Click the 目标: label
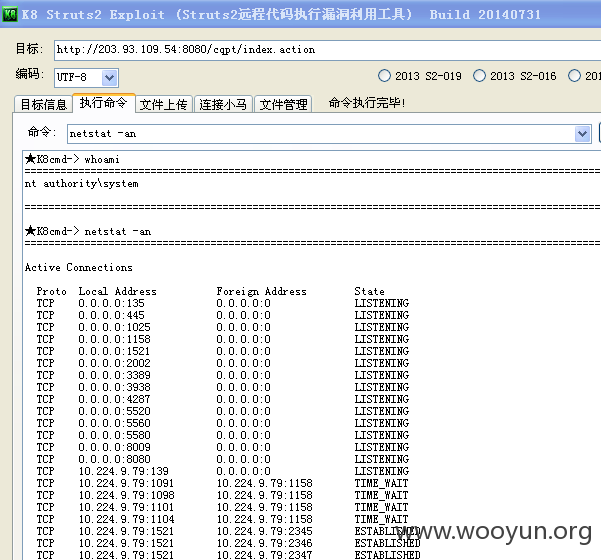 30,49
